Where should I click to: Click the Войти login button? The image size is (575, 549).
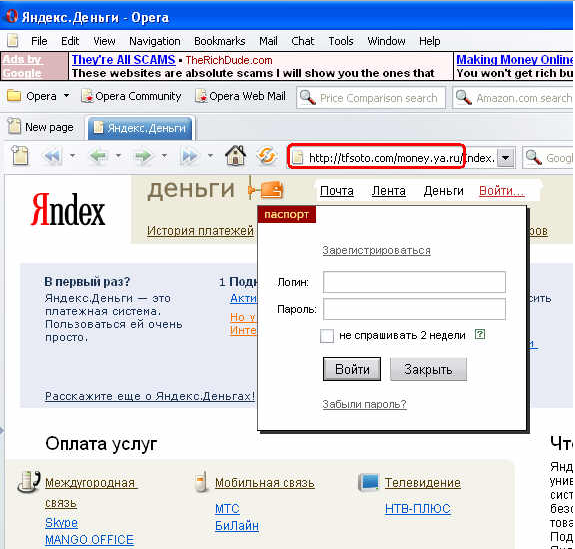point(352,369)
